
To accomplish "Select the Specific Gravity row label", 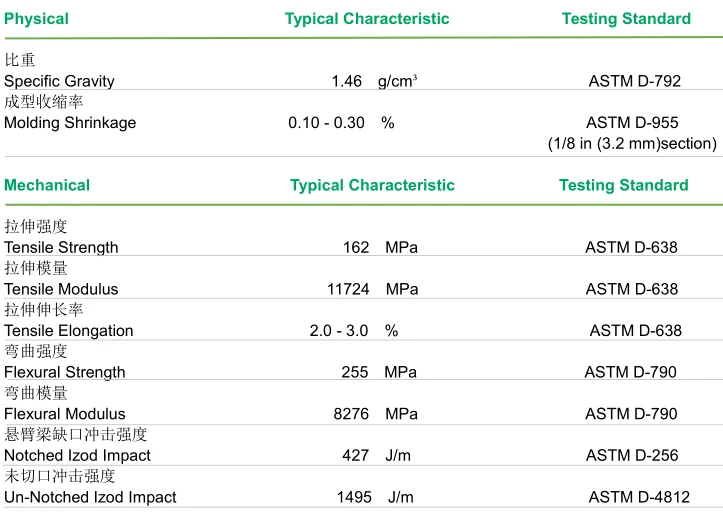I will 59,81.
